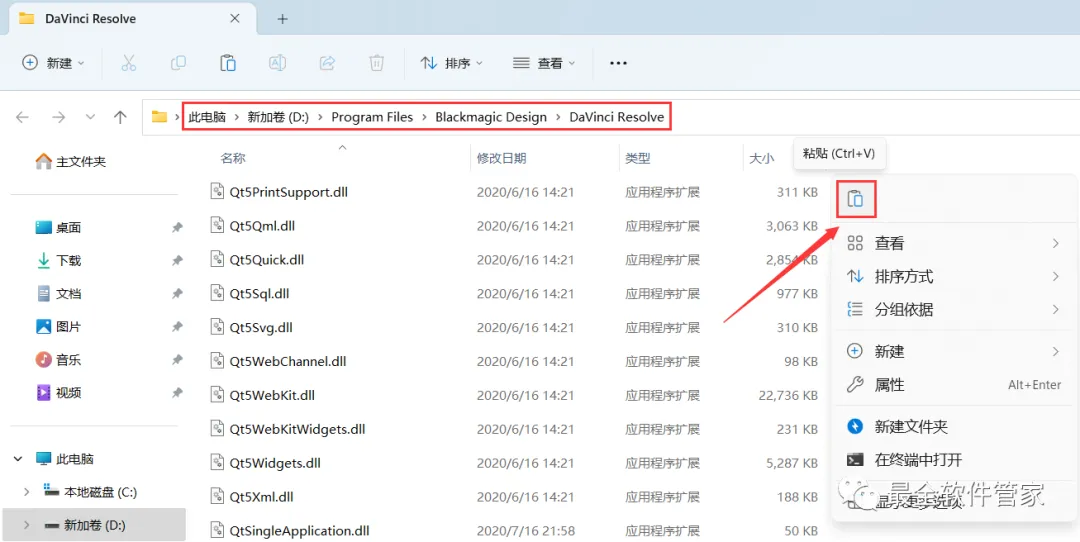Click Blackmagic Design in address breadcrumb
The image size is (1080, 542).
pyautogui.click(x=490, y=117)
